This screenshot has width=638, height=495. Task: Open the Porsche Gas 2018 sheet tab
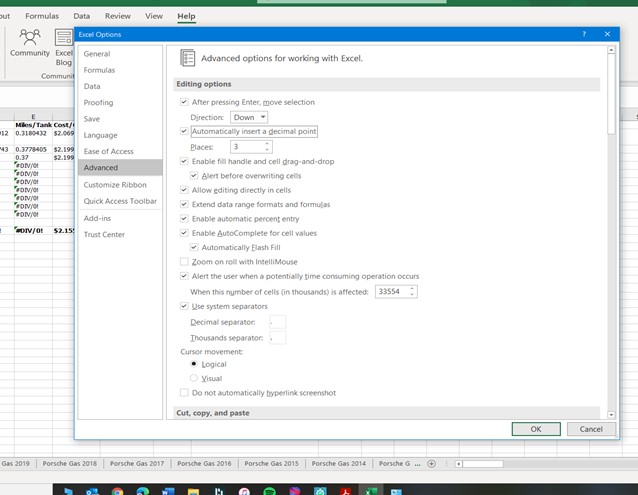70,463
